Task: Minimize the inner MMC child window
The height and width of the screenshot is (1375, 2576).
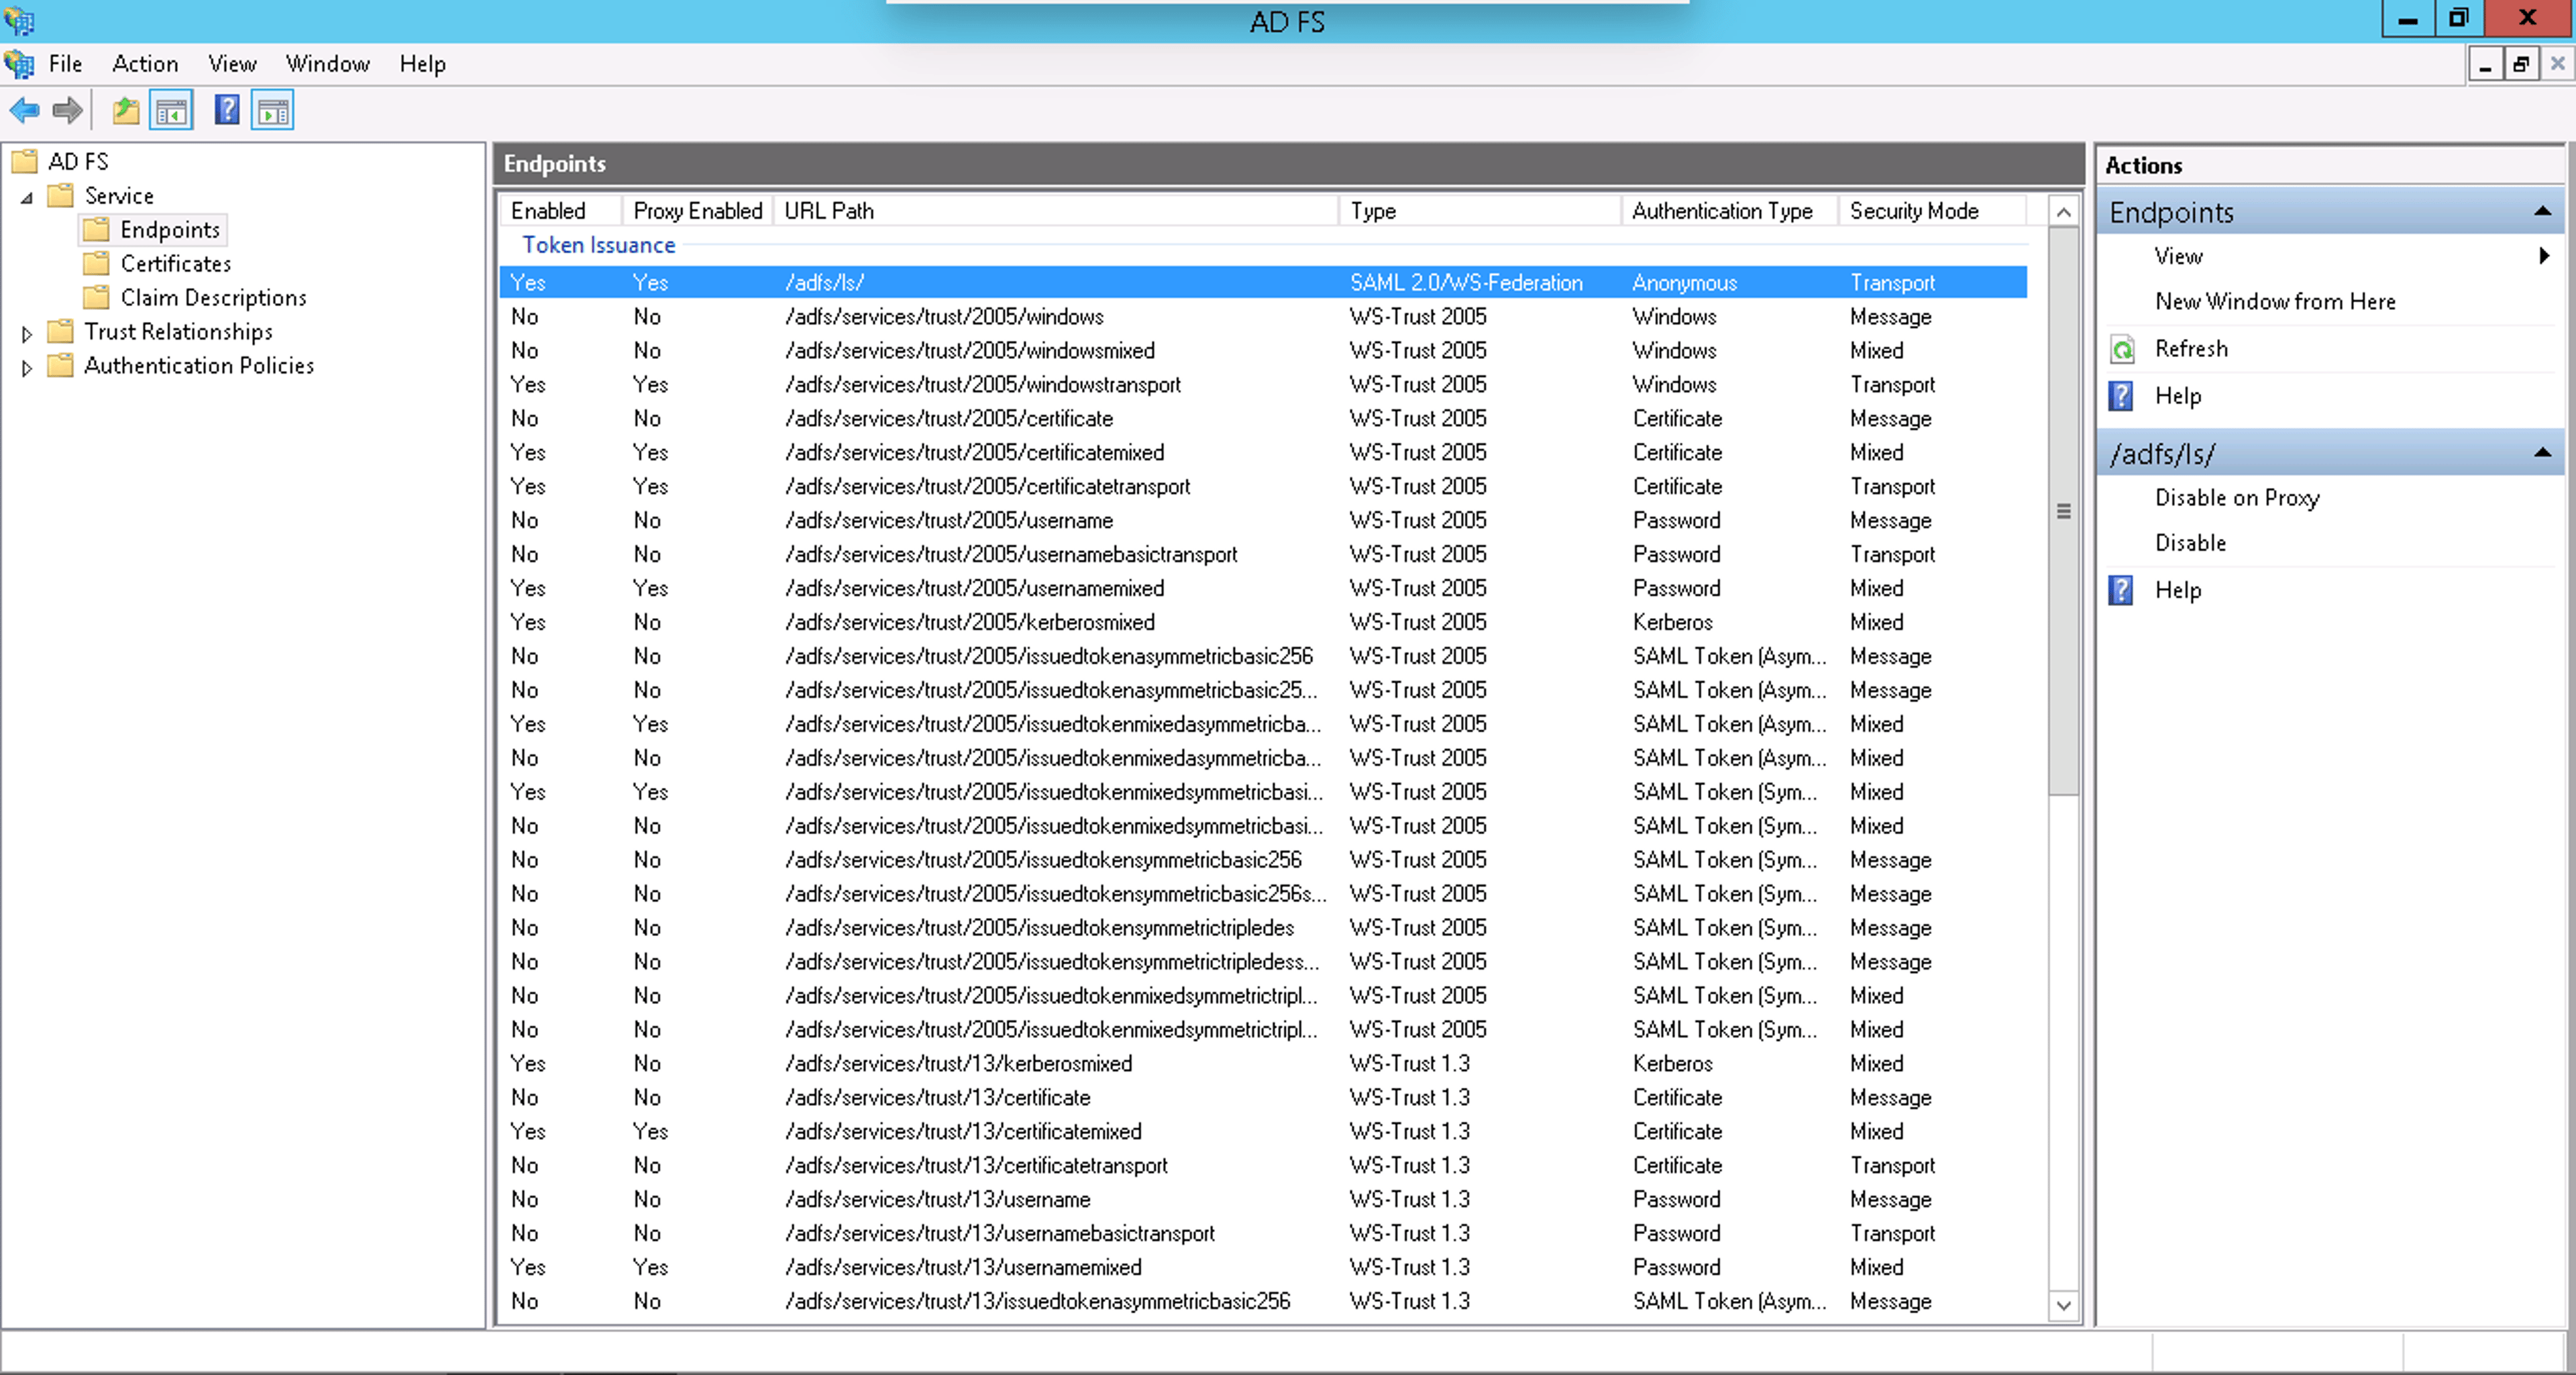Action: click(2485, 65)
